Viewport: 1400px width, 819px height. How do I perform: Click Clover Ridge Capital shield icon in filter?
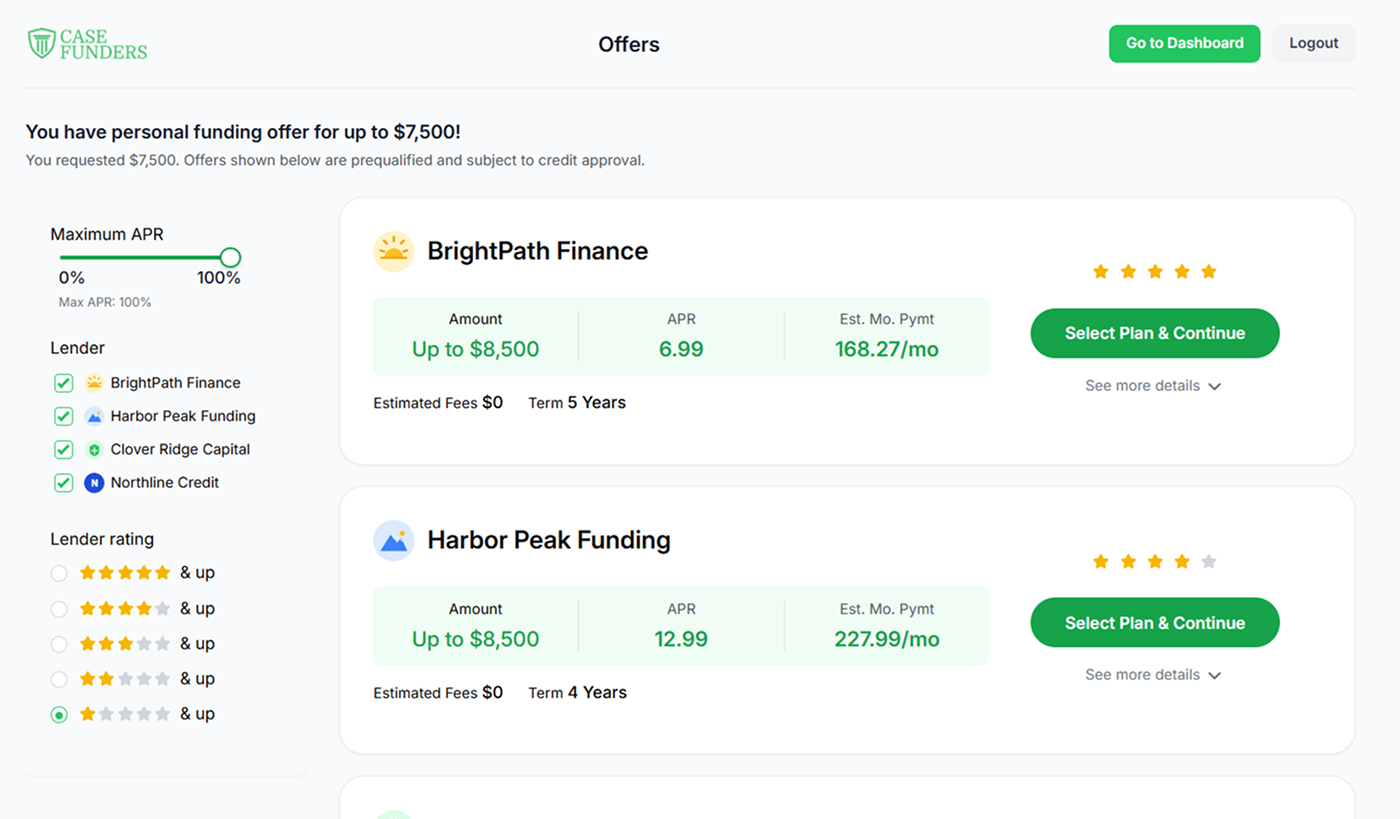[94, 450]
